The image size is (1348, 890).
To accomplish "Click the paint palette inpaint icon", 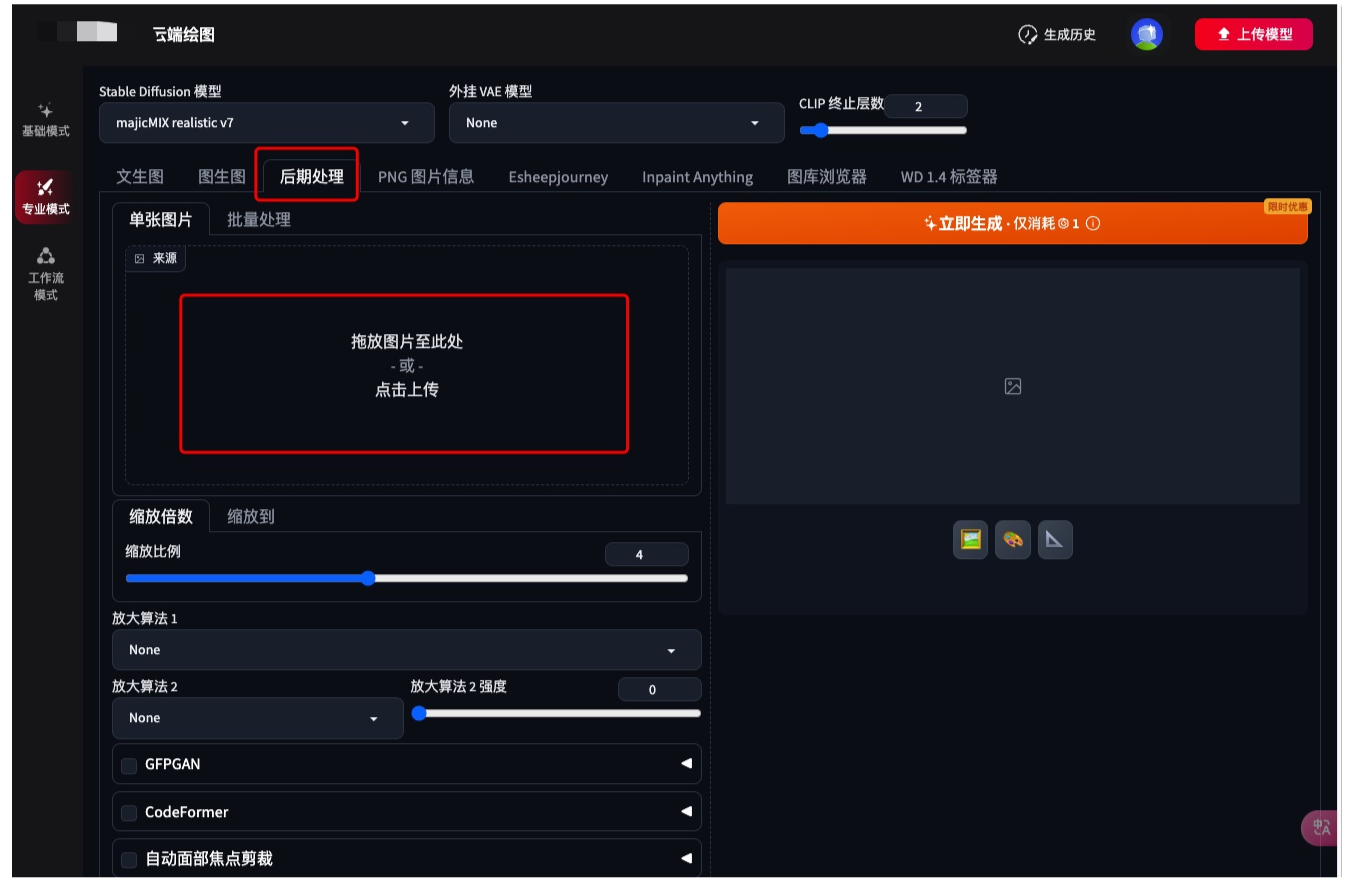I will click(x=1013, y=540).
